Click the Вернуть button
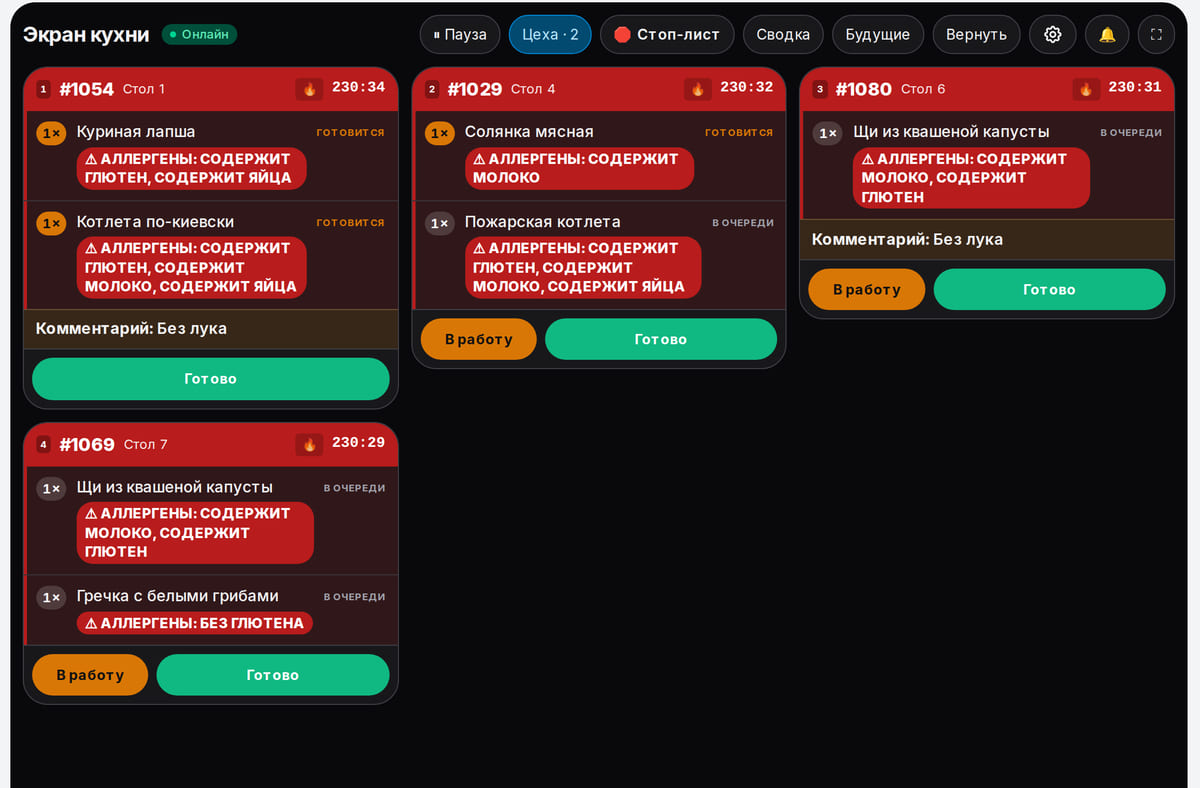Viewport: 1200px width, 788px height. [976, 34]
